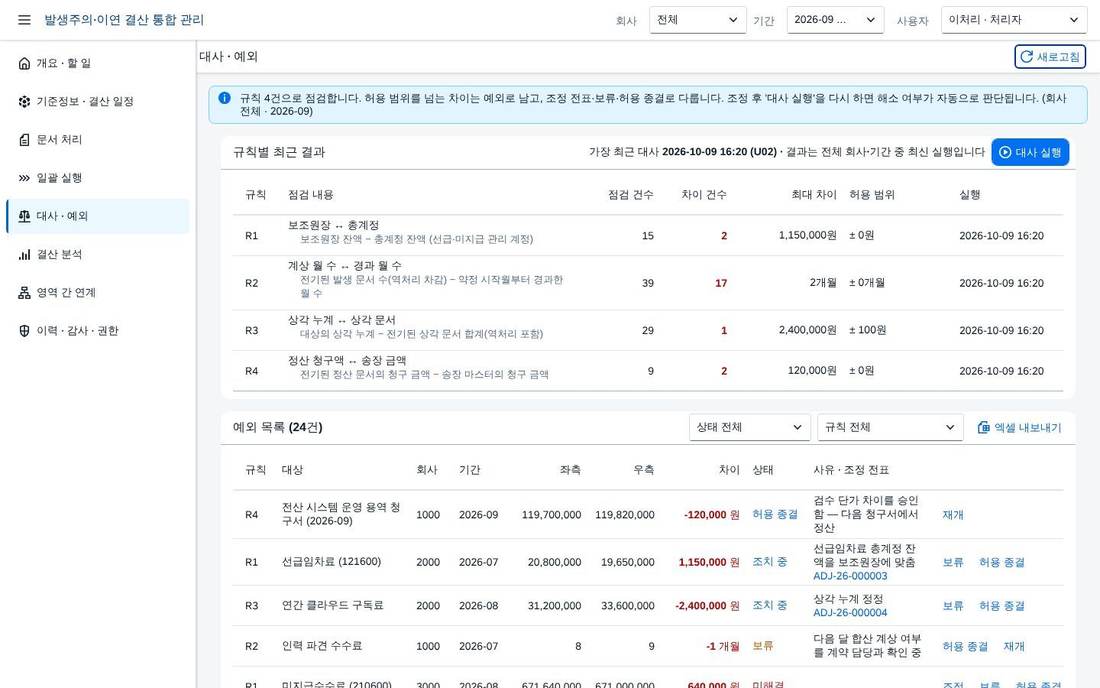
Task: Open the 기간 2026-09 dropdown
Action: point(835,20)
